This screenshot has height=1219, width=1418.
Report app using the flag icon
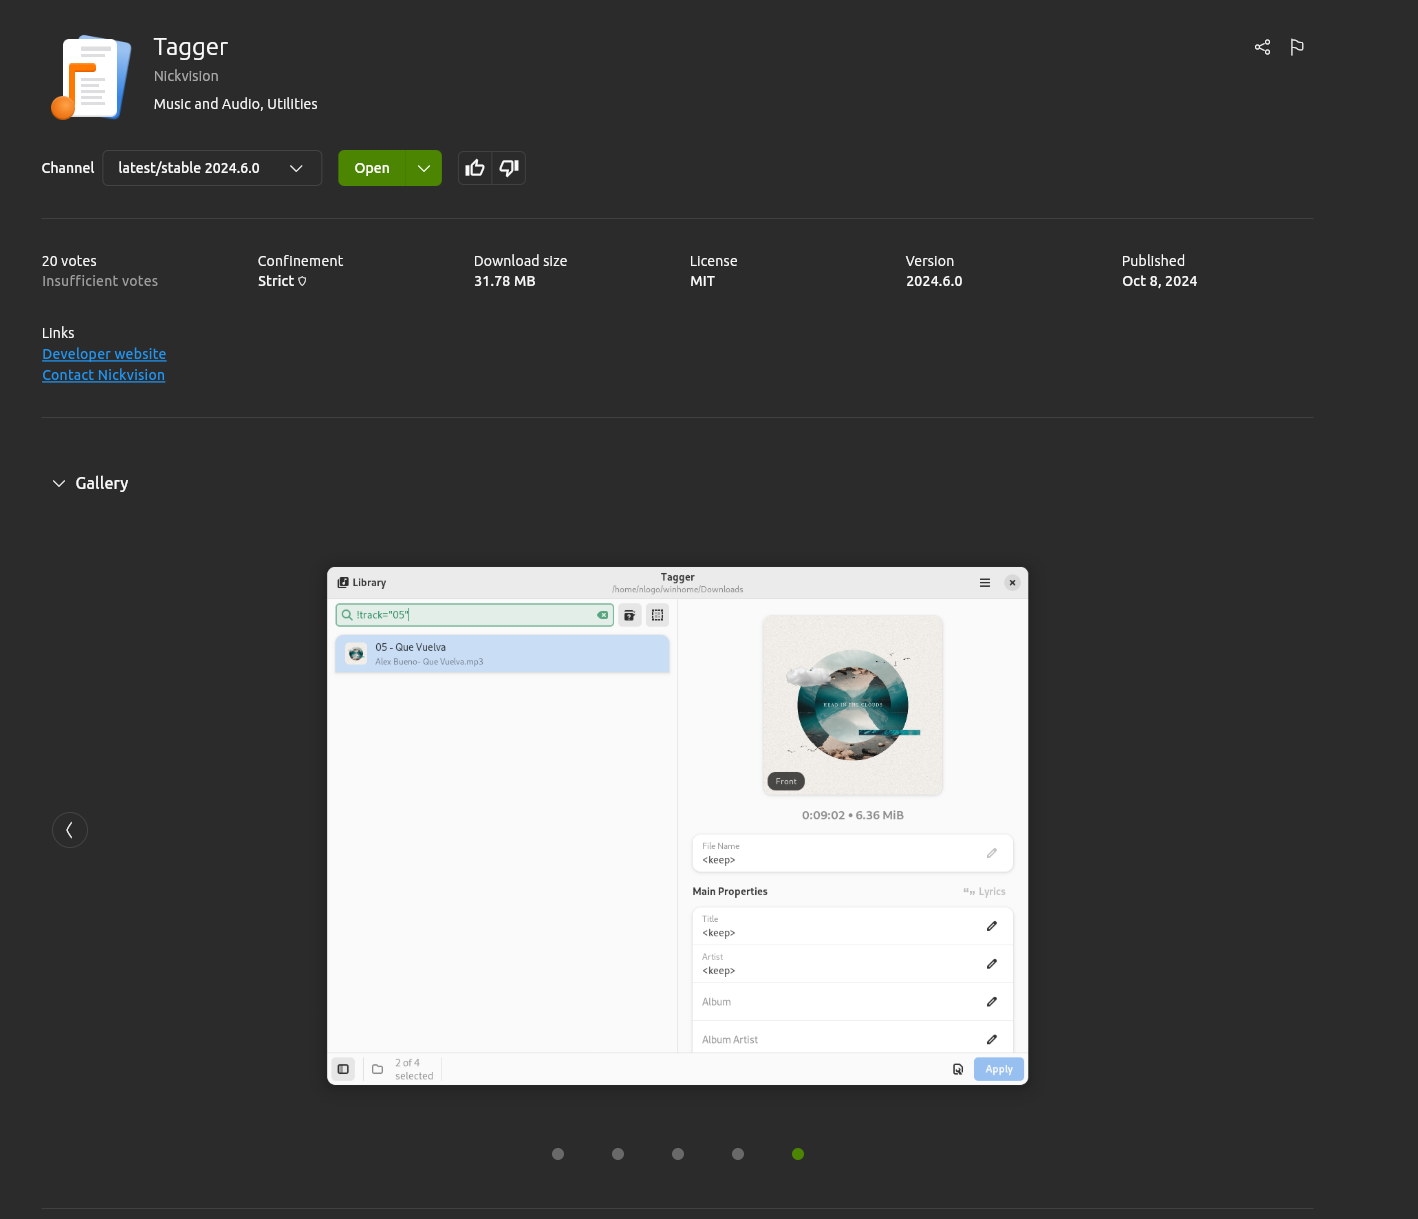pos(1297,47)
